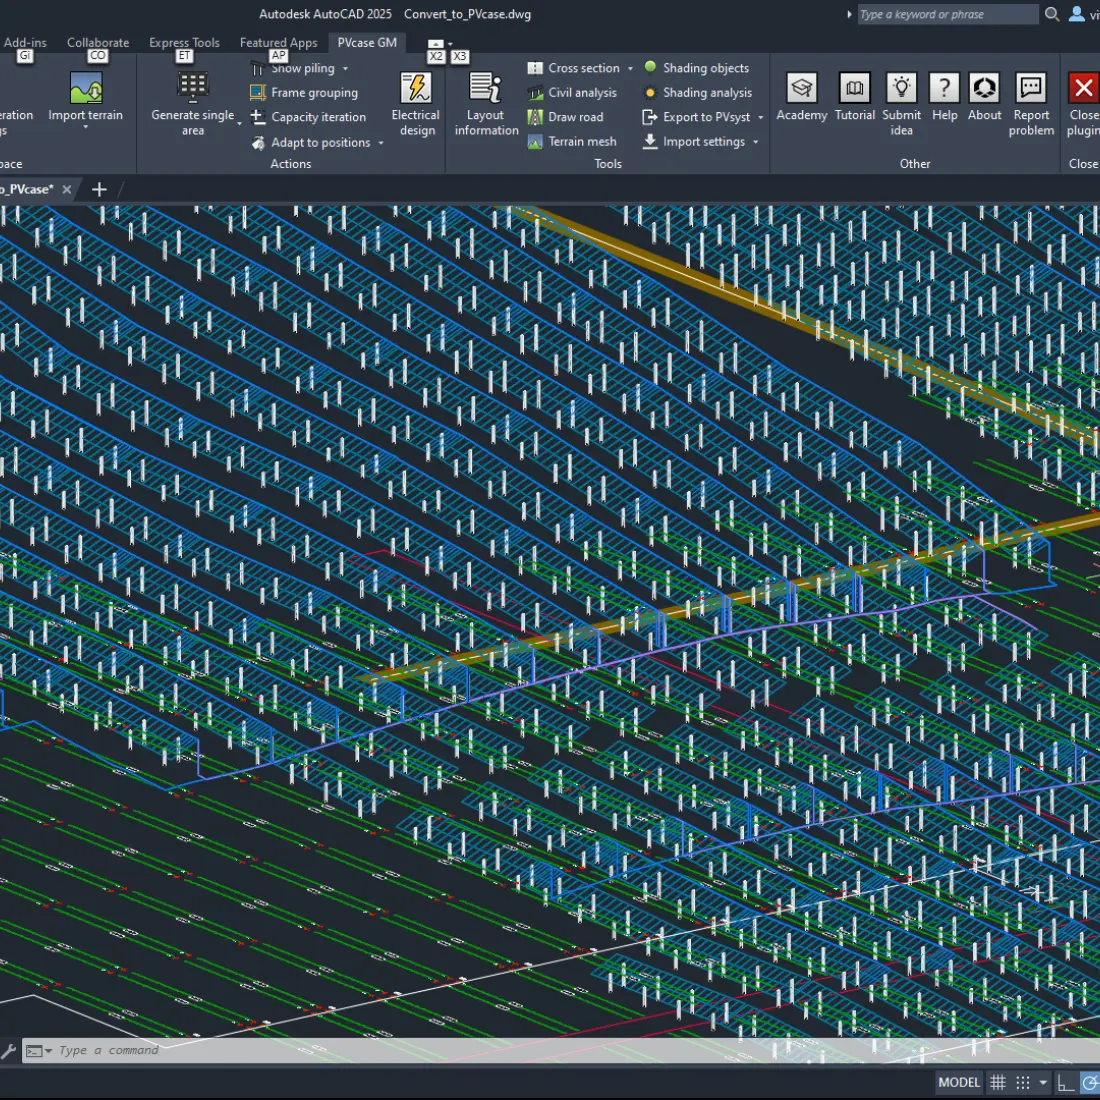Toggle the drawing grid display in status bar
Screen dimensions: 1100x1100
pyautogui.click(x=997, y=1082)
